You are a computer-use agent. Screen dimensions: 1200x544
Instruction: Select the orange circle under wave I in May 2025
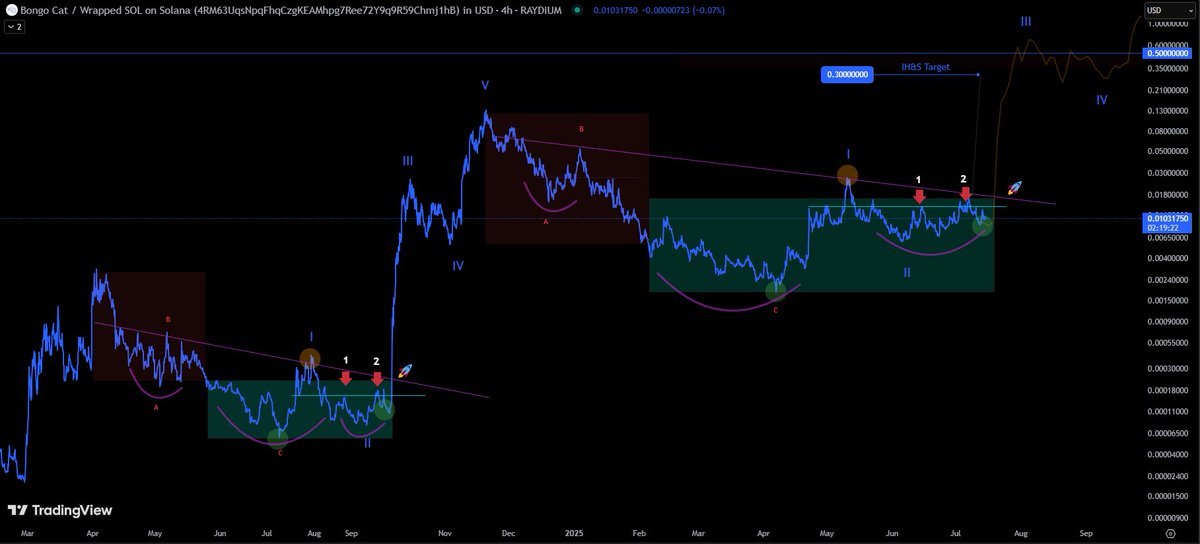(x=848, y=176)
